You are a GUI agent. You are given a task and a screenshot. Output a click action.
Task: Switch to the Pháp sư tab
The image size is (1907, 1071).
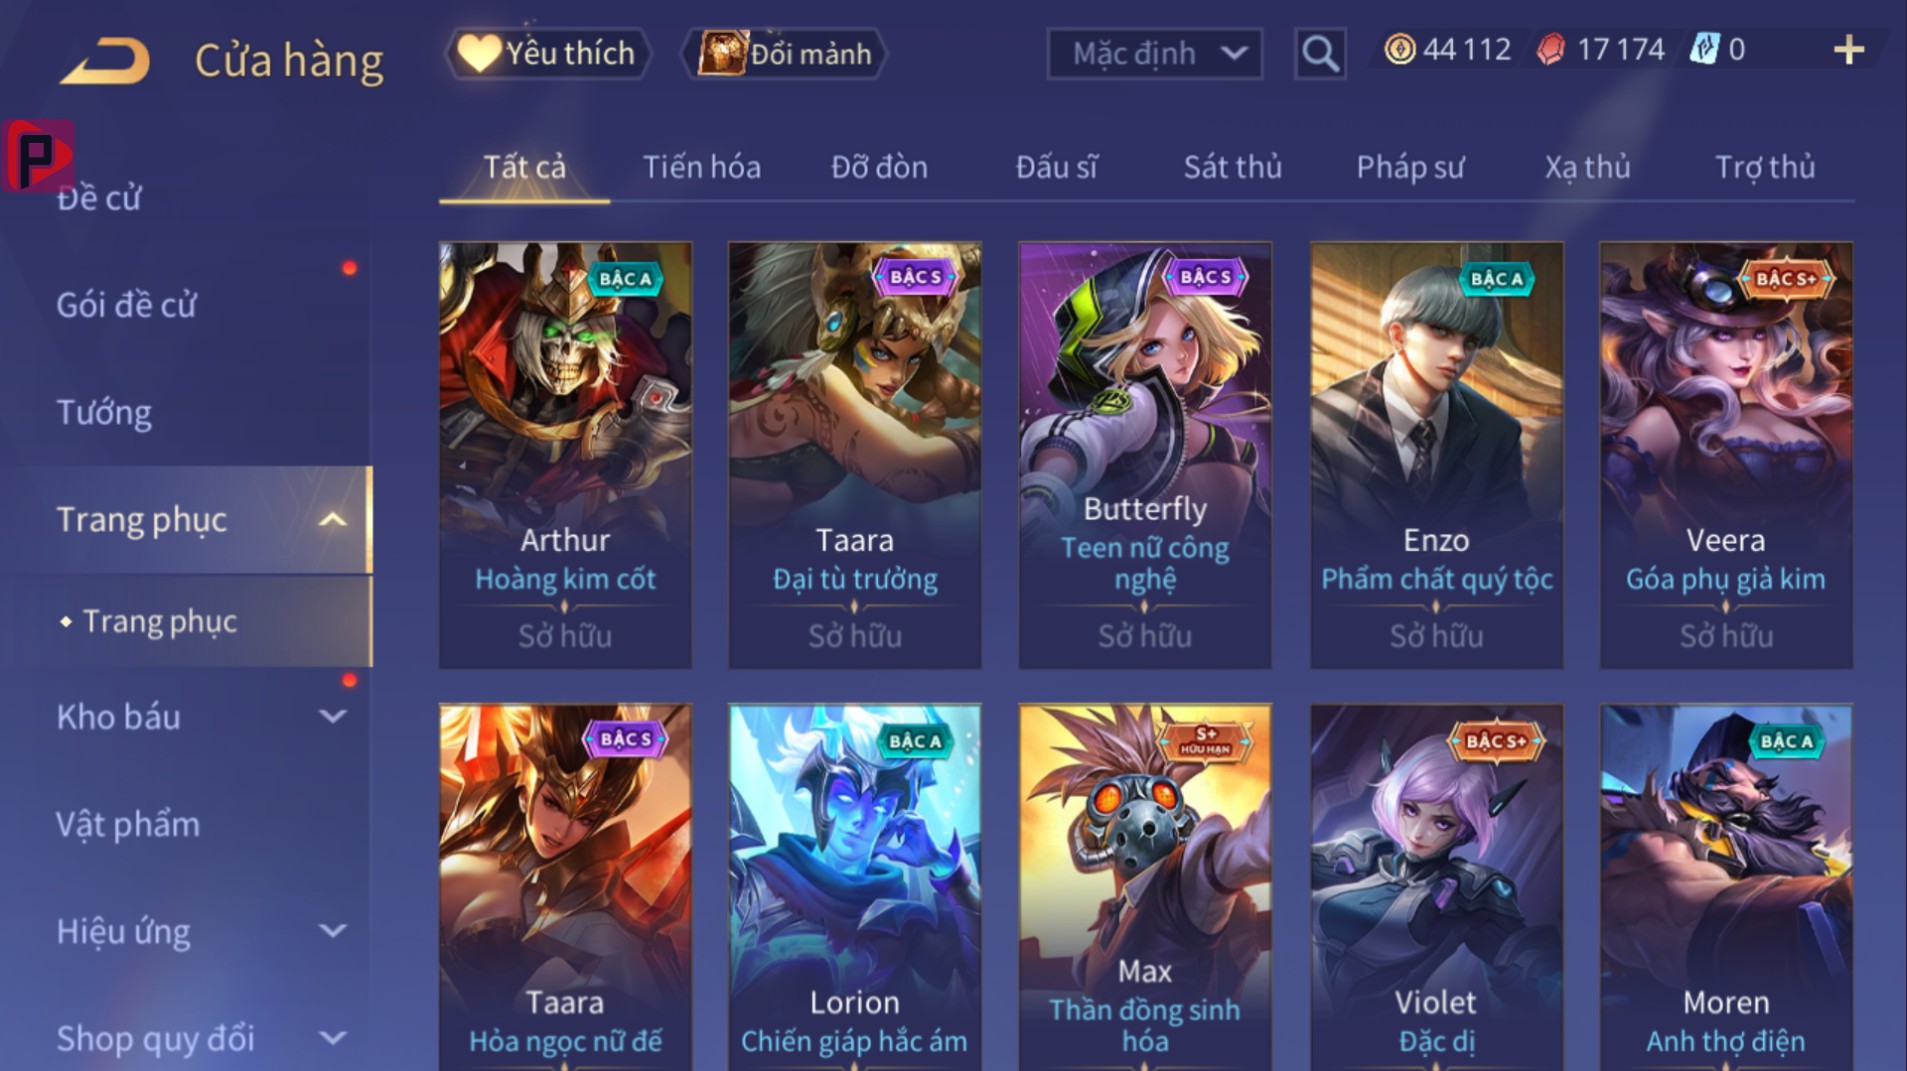click(1410, 167)
